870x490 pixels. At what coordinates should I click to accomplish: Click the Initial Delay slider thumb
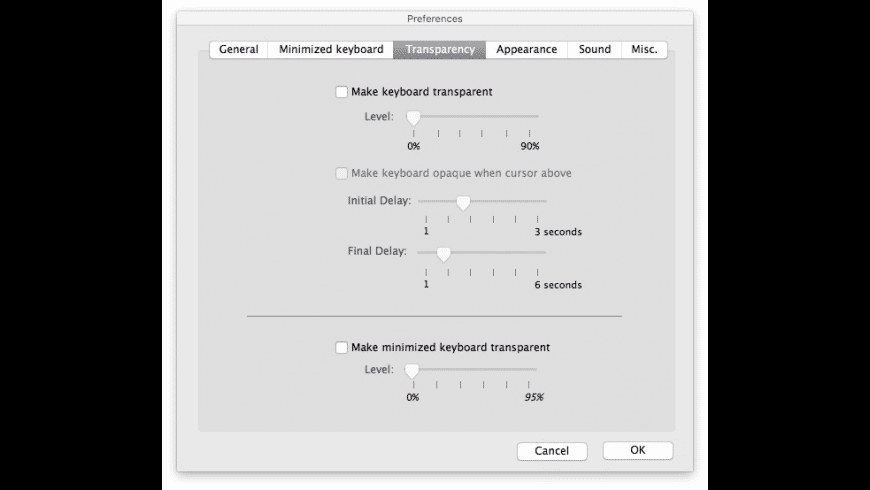click(x=463, y=202)
